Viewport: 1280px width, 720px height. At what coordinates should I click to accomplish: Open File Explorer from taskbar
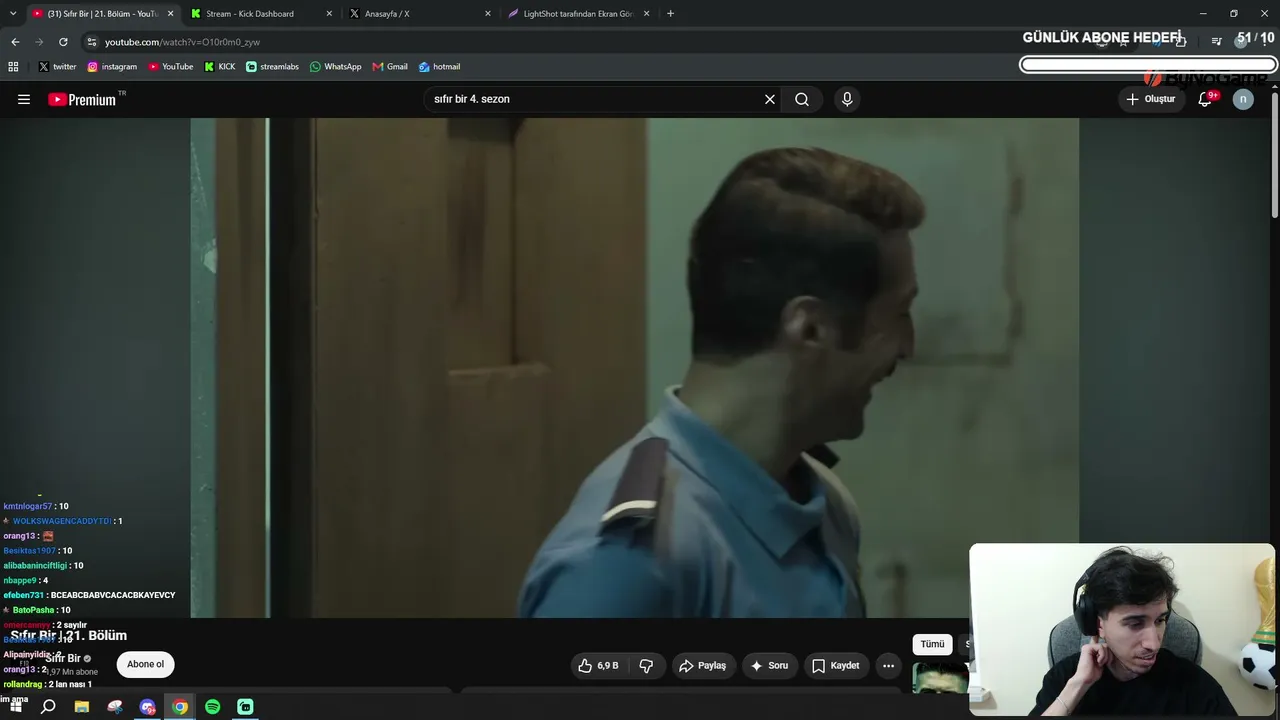click(x=82, y=707)
